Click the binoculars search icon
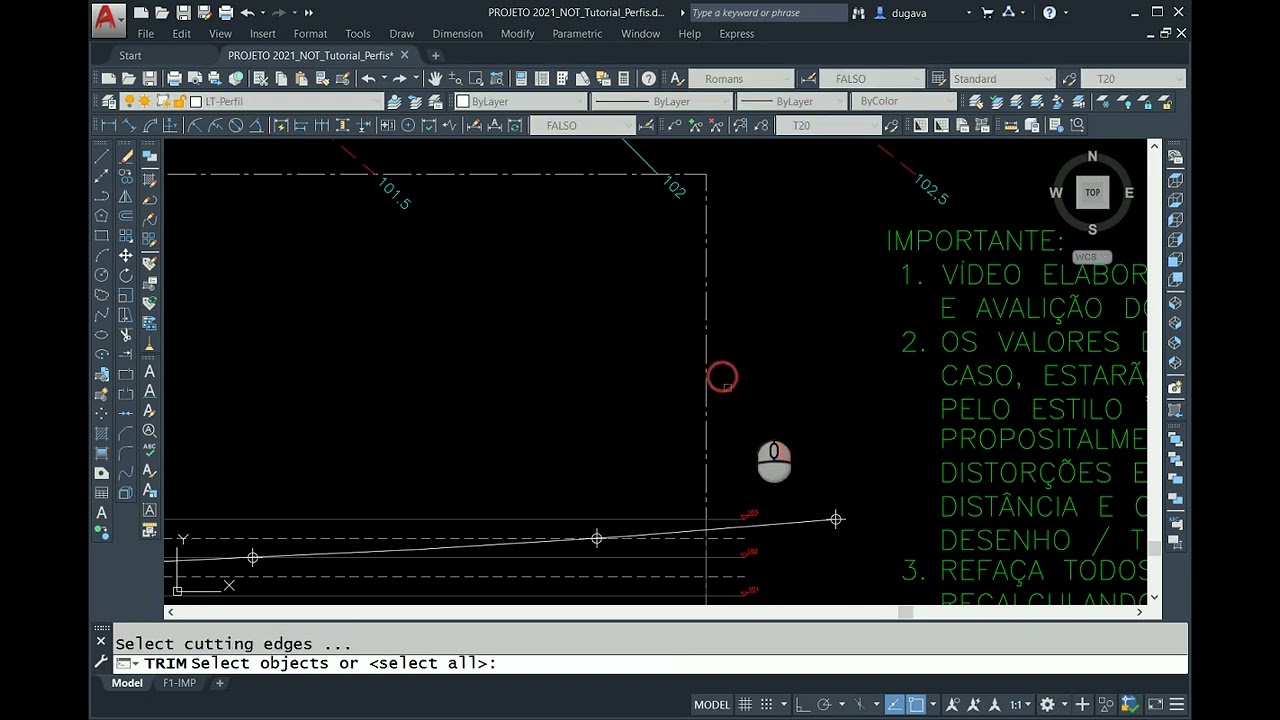 (x=859, y=13)
